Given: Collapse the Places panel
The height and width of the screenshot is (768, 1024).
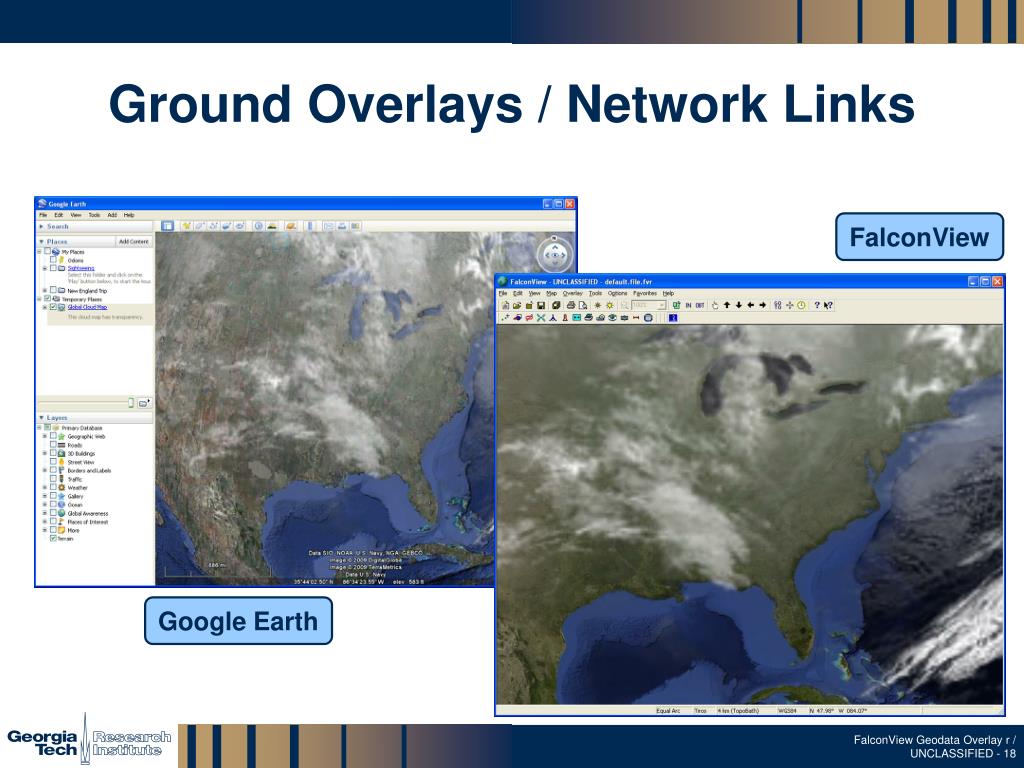Looking at the screenshot, I should coord(41,242).
